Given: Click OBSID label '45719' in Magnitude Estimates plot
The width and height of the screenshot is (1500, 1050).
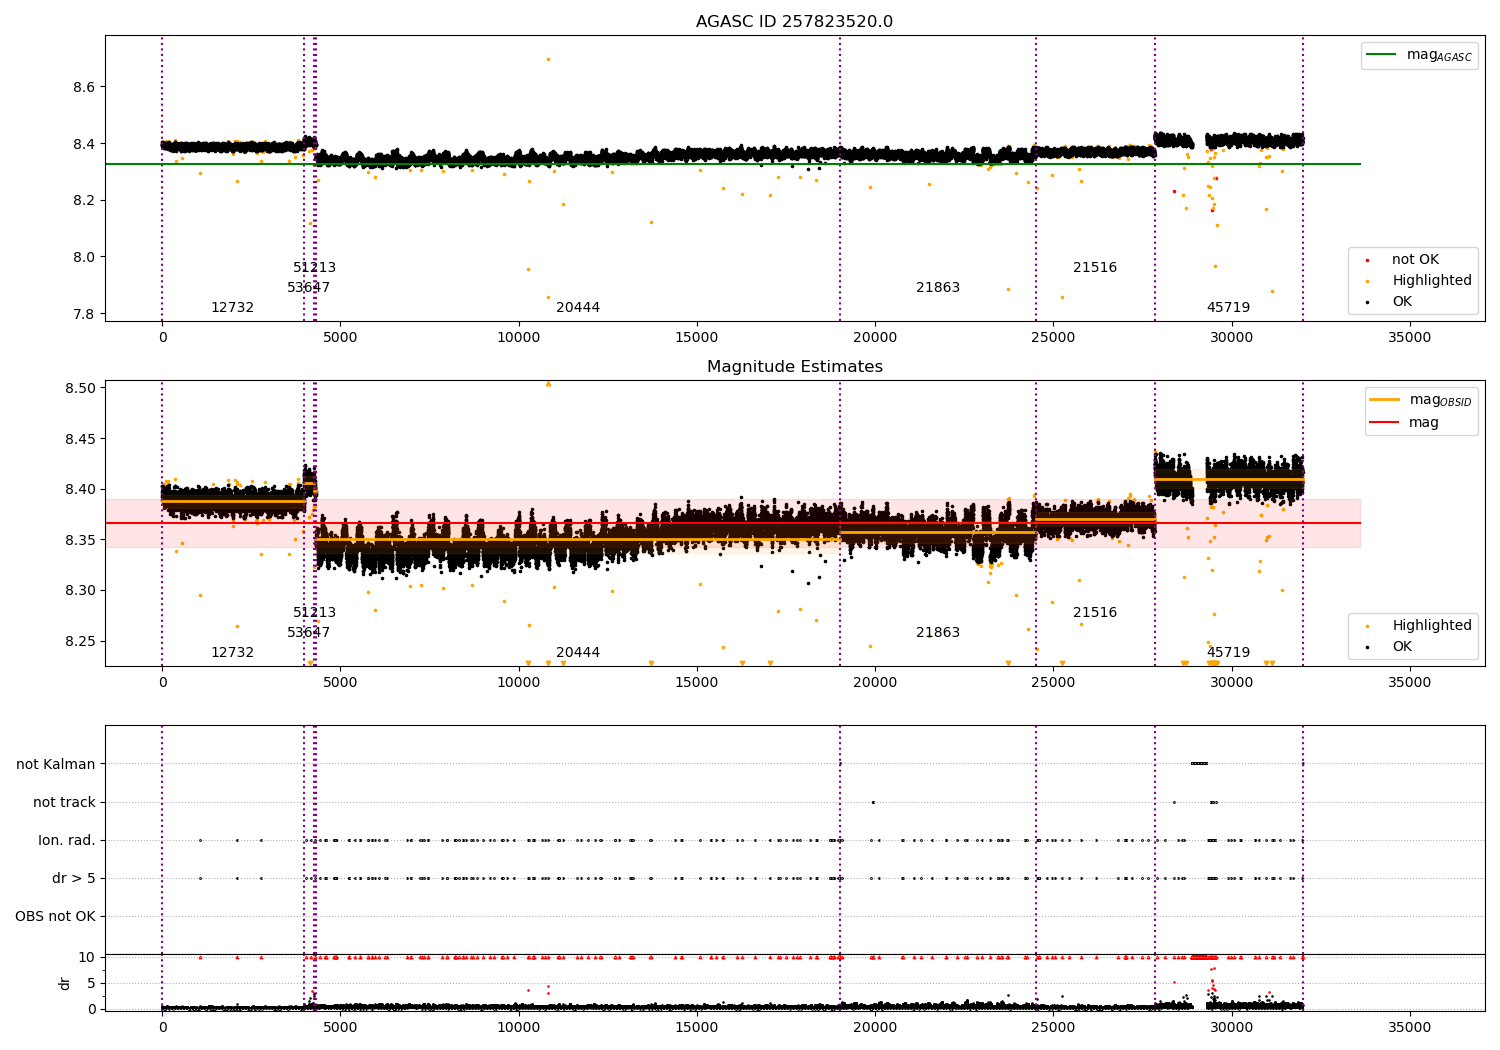Looking at the screenshot, I should [1228, 653].
